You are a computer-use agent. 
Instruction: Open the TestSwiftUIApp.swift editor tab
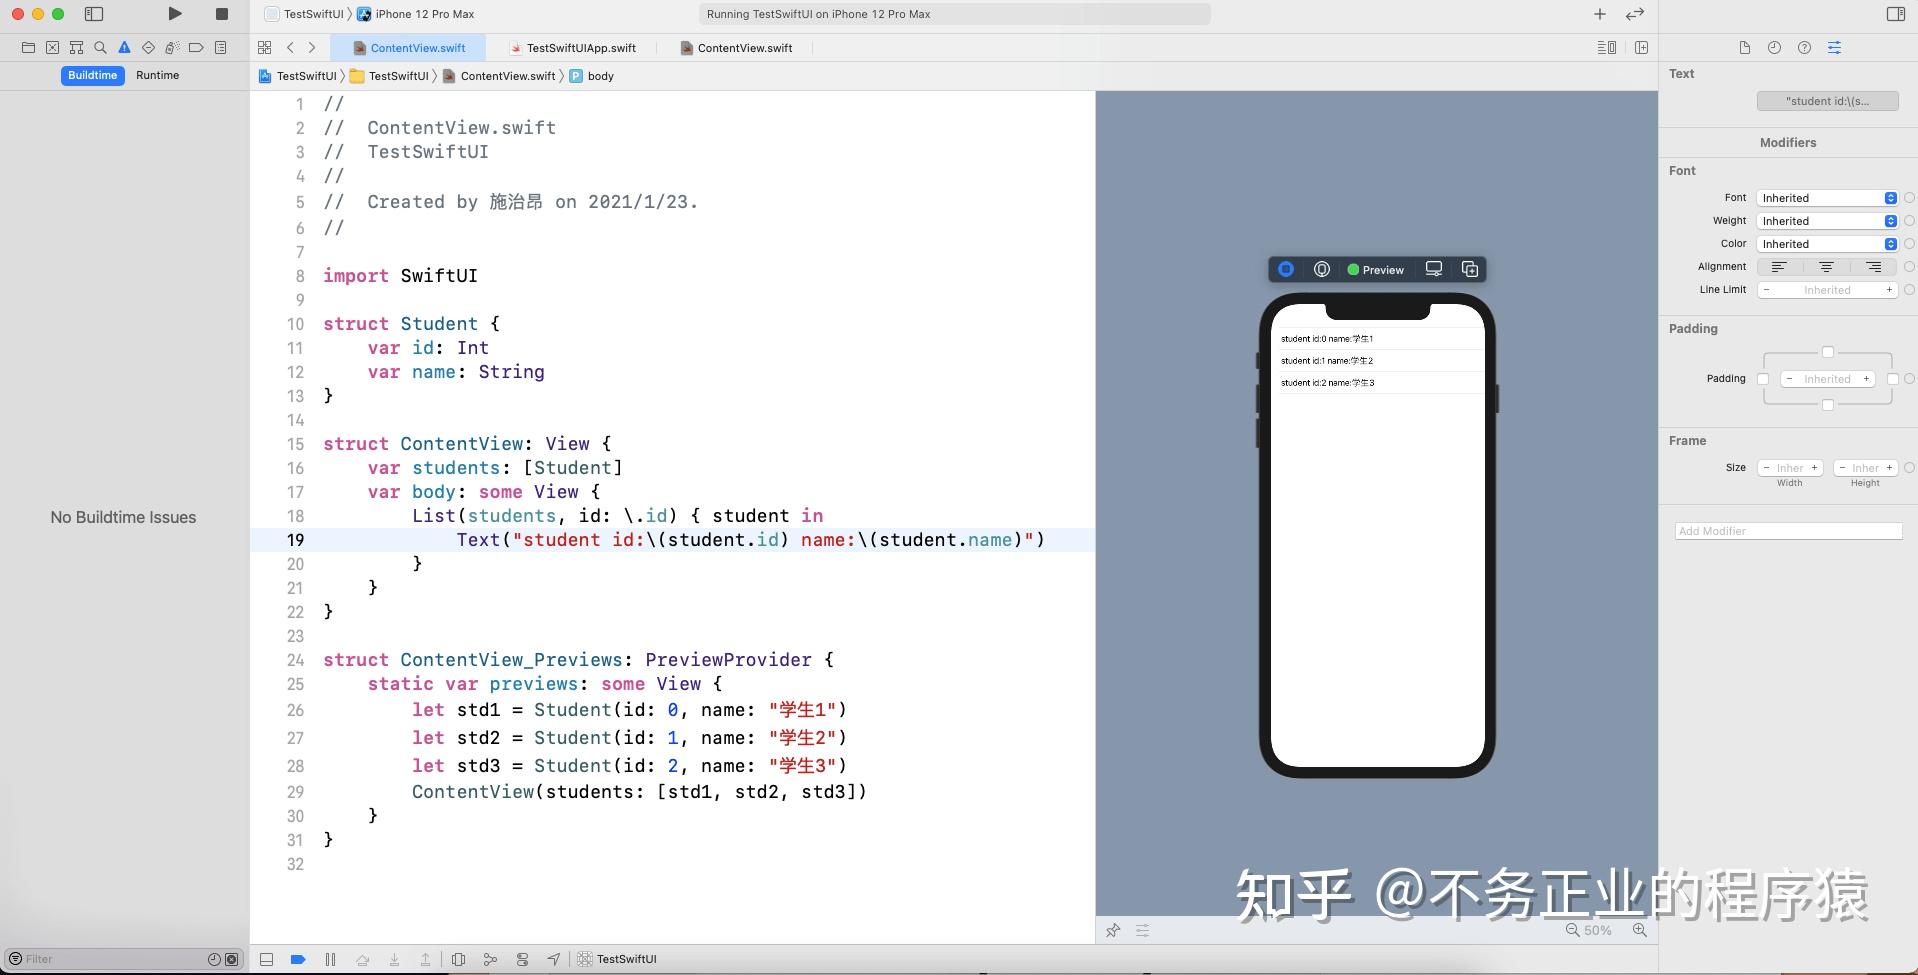[572, 48]
